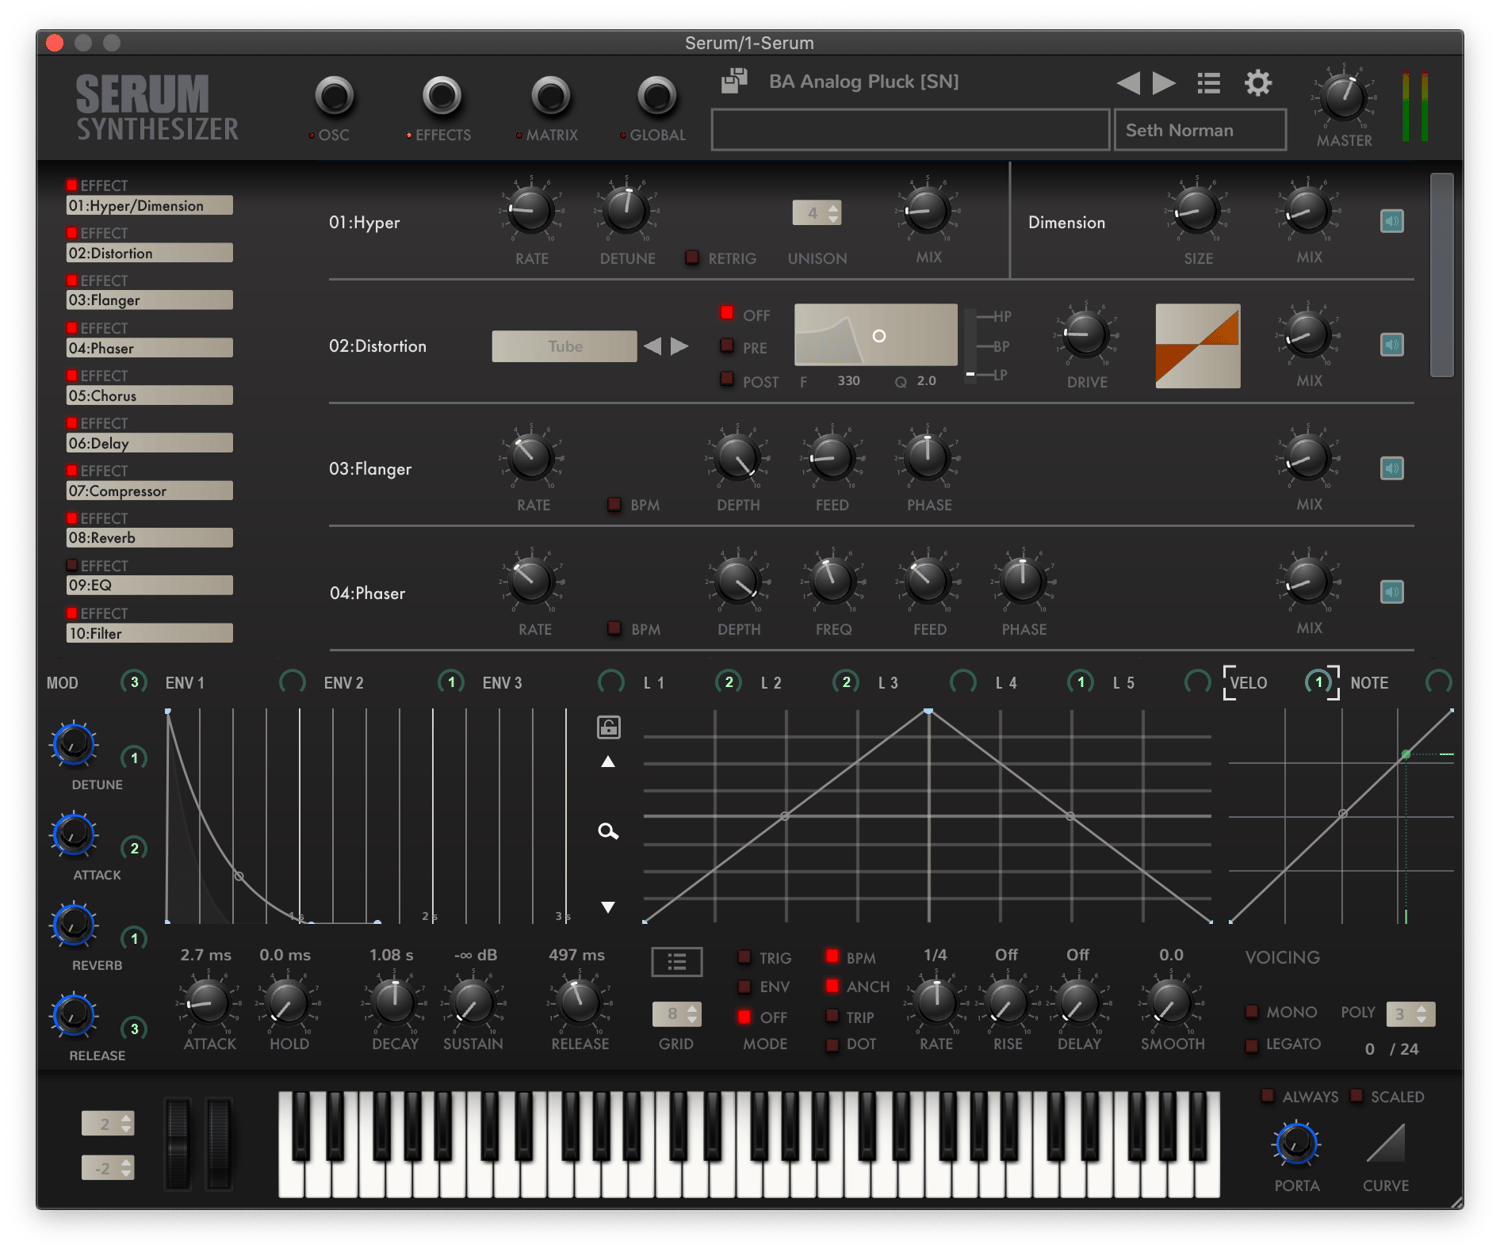Screen dimensions: 1500x1252
Task: Set LFO mode to TRIG
Action: (744, 957)
